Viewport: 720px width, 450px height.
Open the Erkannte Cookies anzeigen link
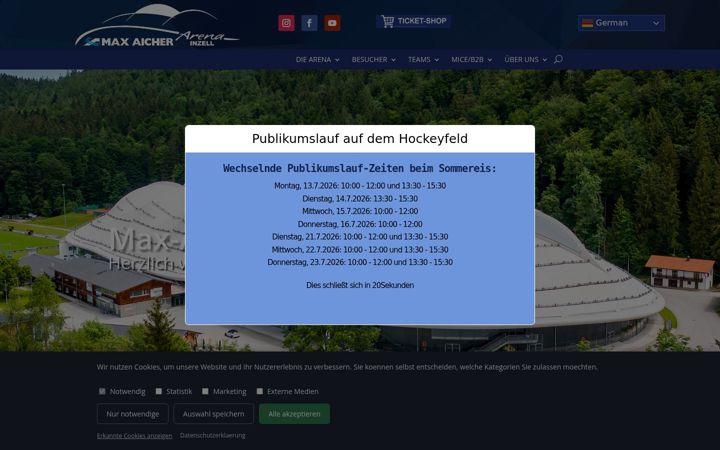pos(135,436)
